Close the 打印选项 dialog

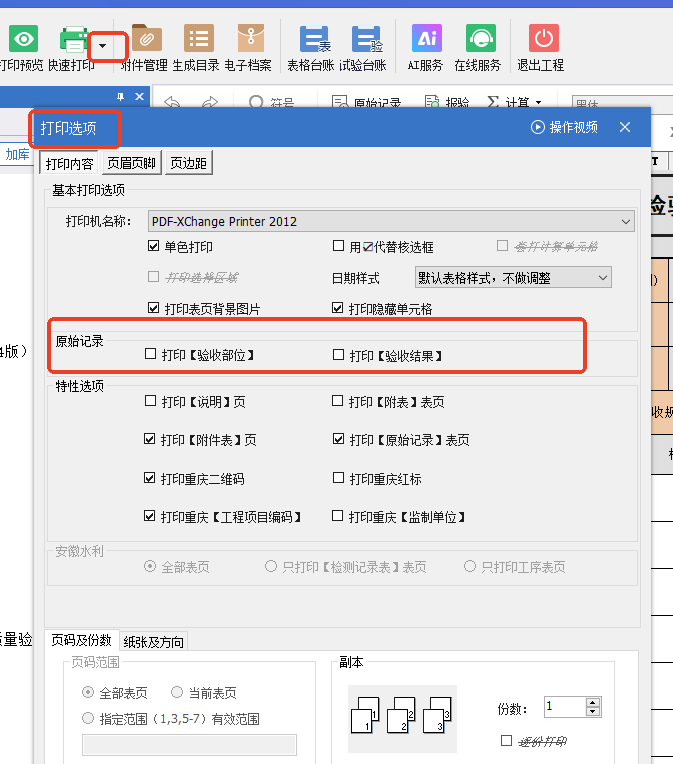pyautogui.click(x=625, y=127)
